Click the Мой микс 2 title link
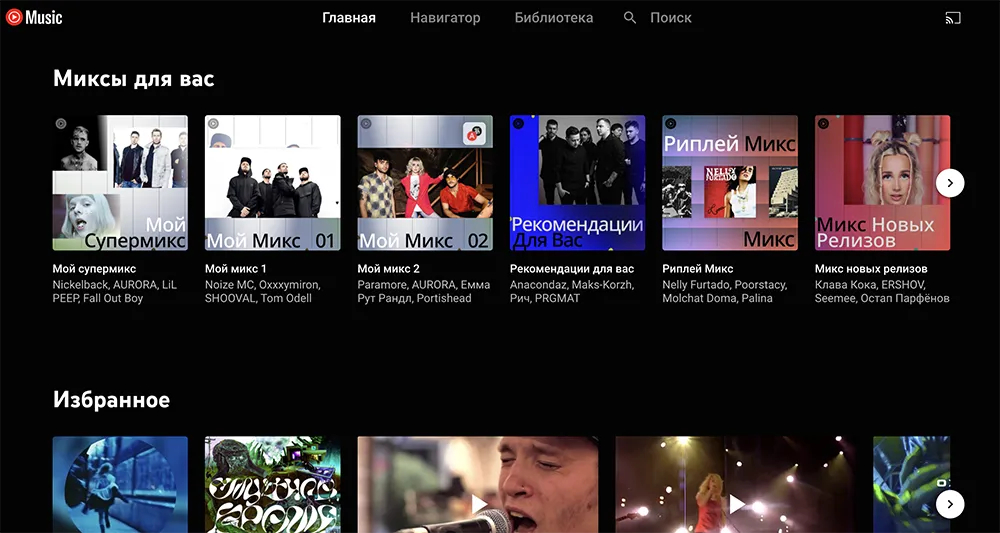Image resolution: width=1000 pixels, height=533 pixels. pyautogui.click(x=388, y=269)
